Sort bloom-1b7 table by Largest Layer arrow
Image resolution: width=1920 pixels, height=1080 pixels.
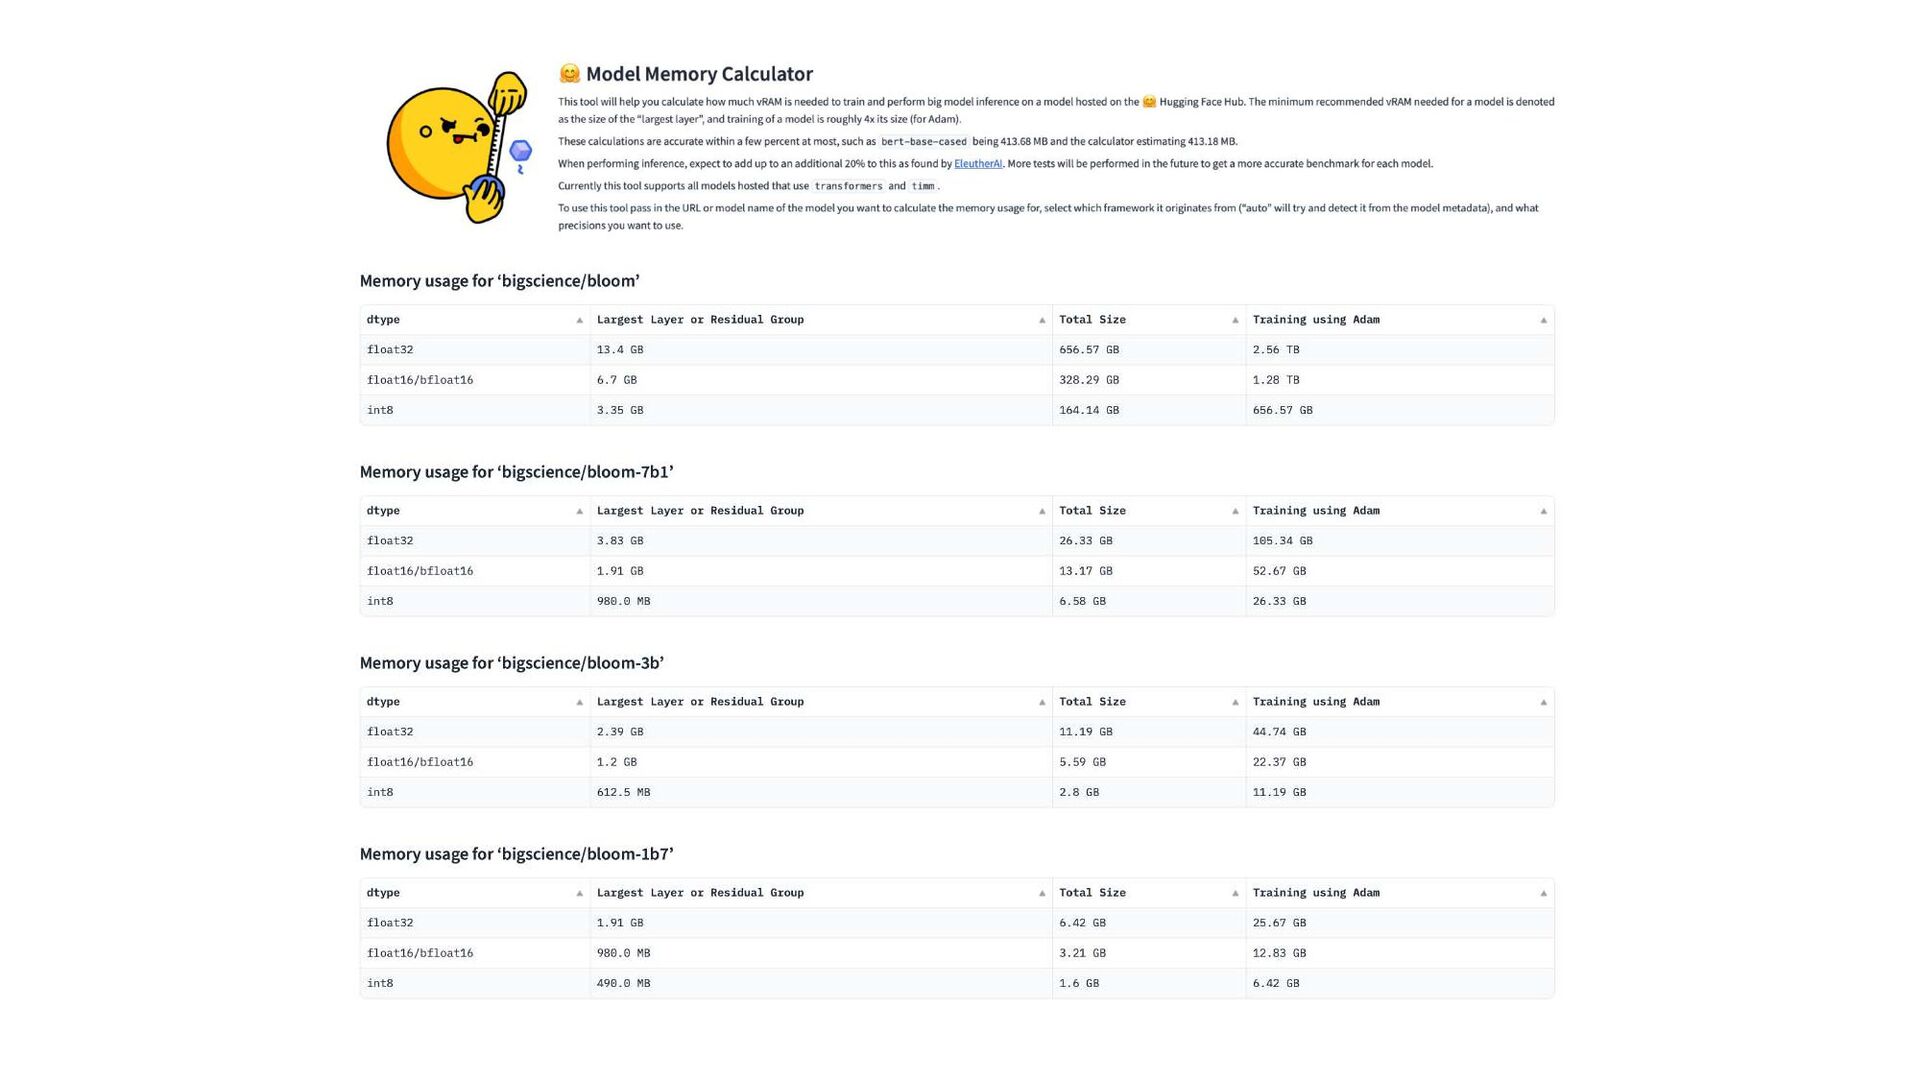(1041, 893)
